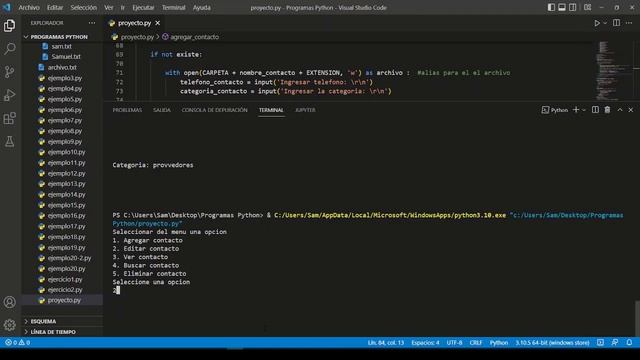The image size is (640, 360).
Task: Open the Ver menu
Action: point(109,7)
